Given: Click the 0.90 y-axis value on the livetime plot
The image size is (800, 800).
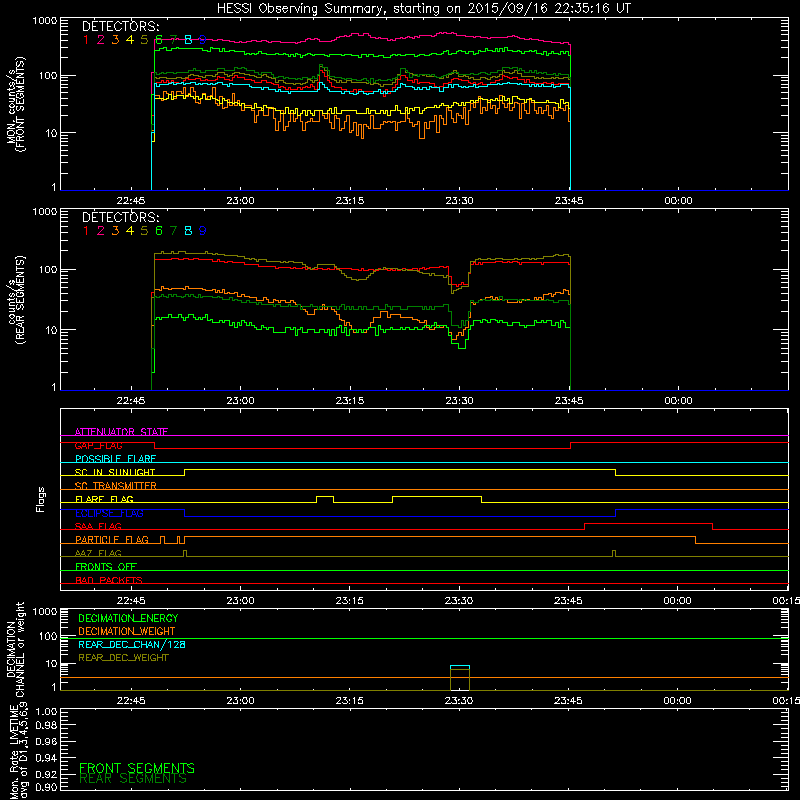Looking at the screenshot, I should (46, 787).
